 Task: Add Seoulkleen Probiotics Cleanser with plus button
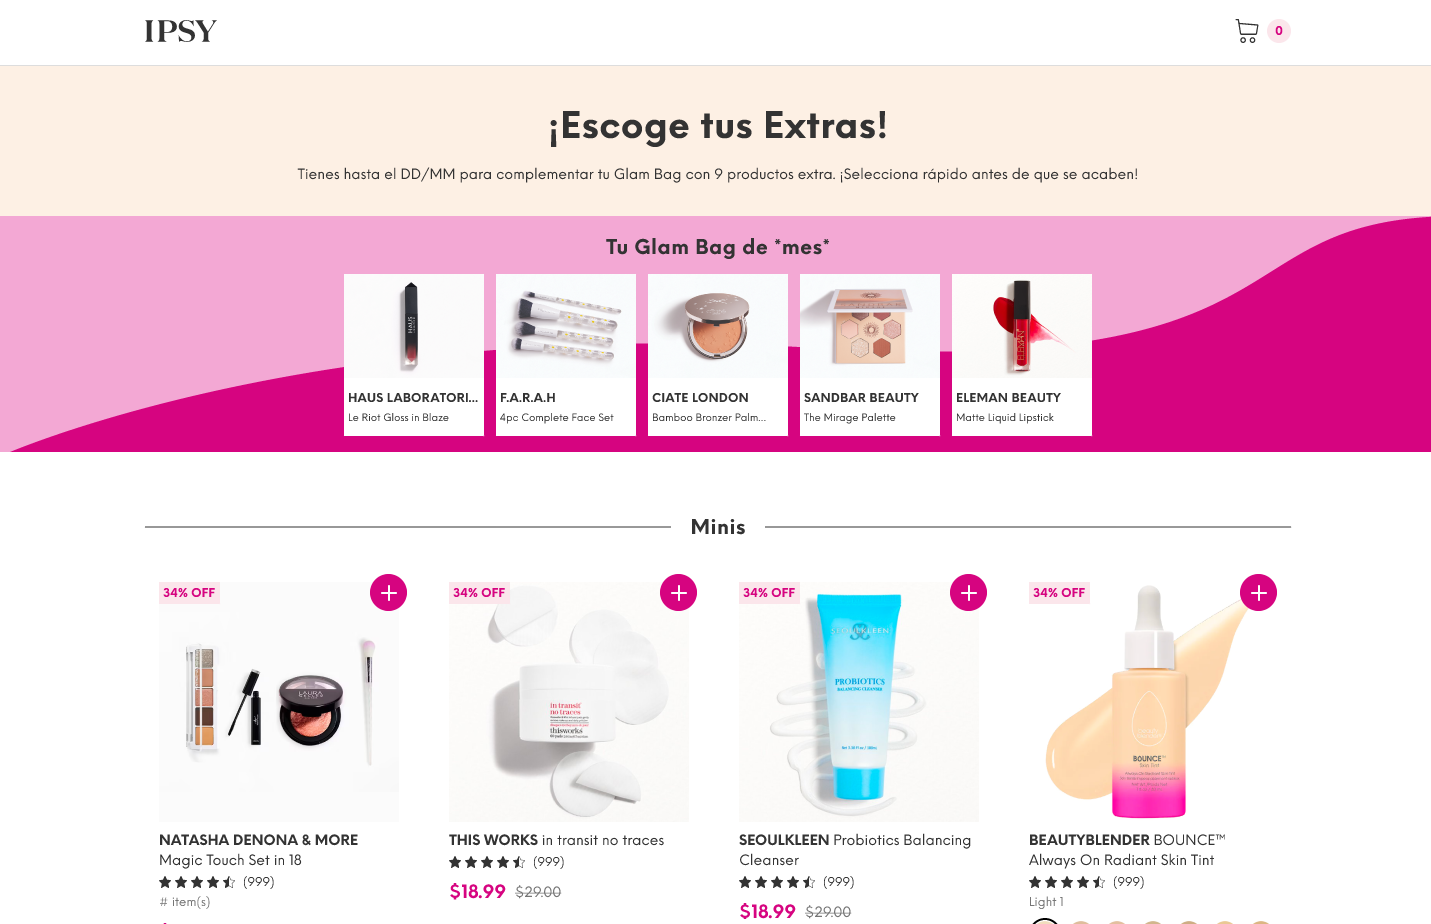pos(968,593)
